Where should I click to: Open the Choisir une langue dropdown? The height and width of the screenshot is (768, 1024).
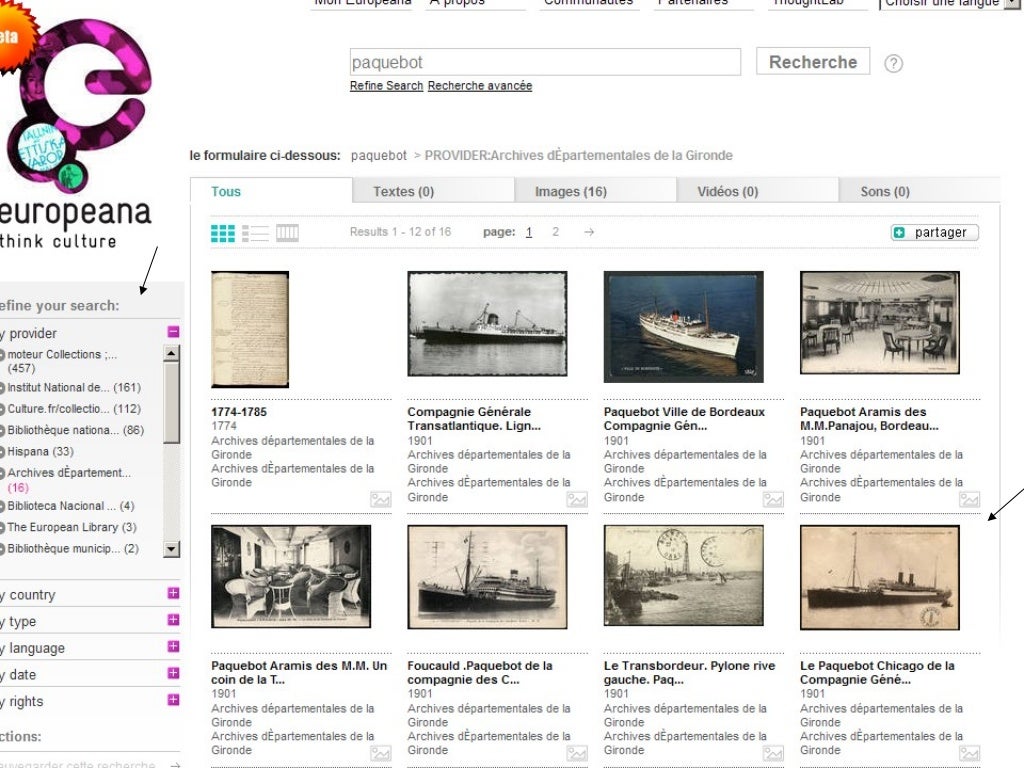tap(950, 4)
